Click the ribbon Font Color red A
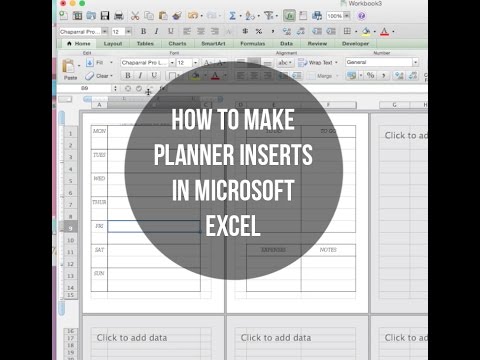480x360 pixels. click(x=215, y=76)
